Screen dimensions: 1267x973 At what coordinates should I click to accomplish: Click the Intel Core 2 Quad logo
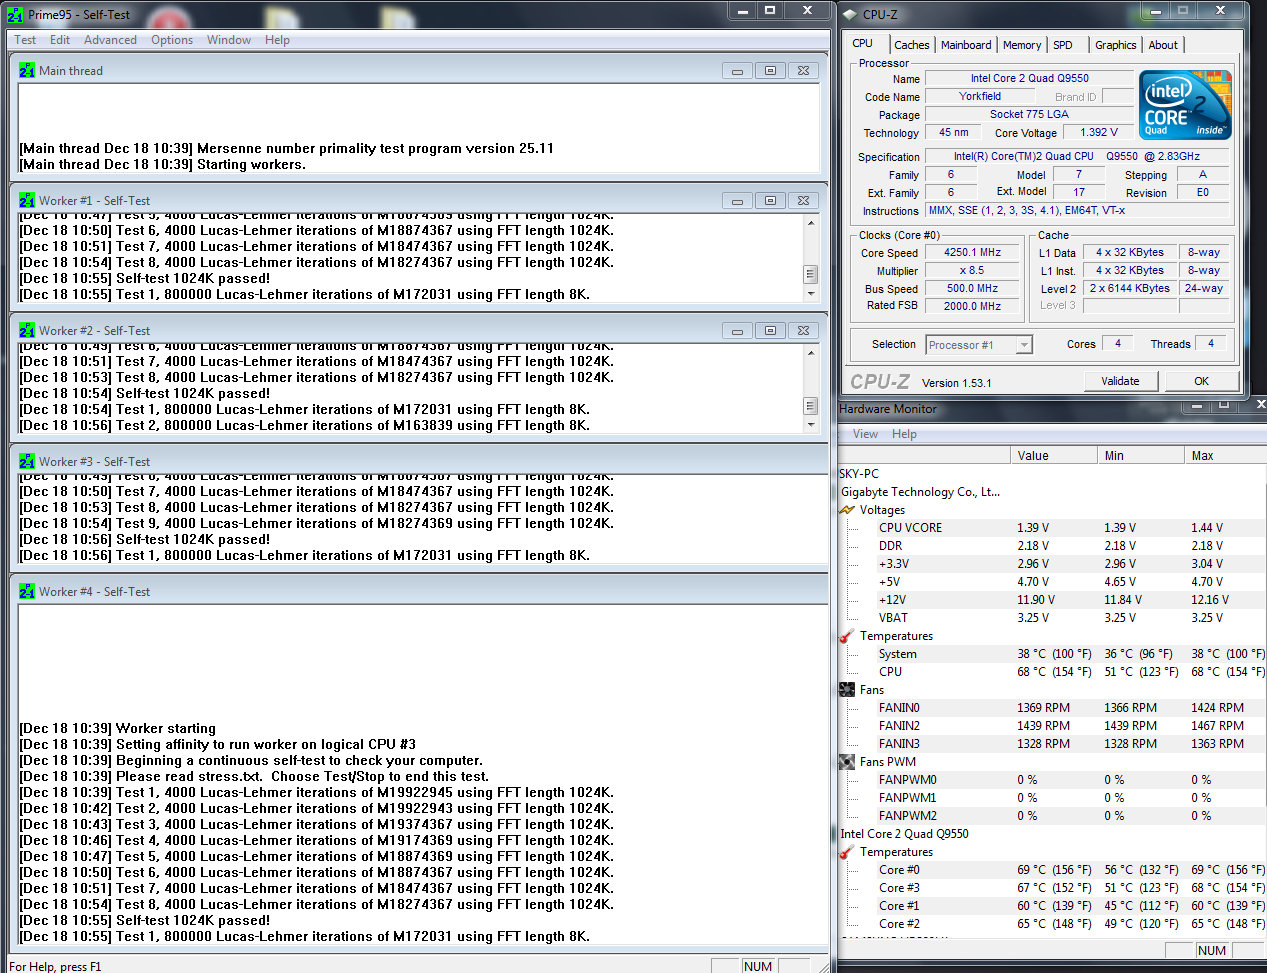click(x=1185, y=105)
